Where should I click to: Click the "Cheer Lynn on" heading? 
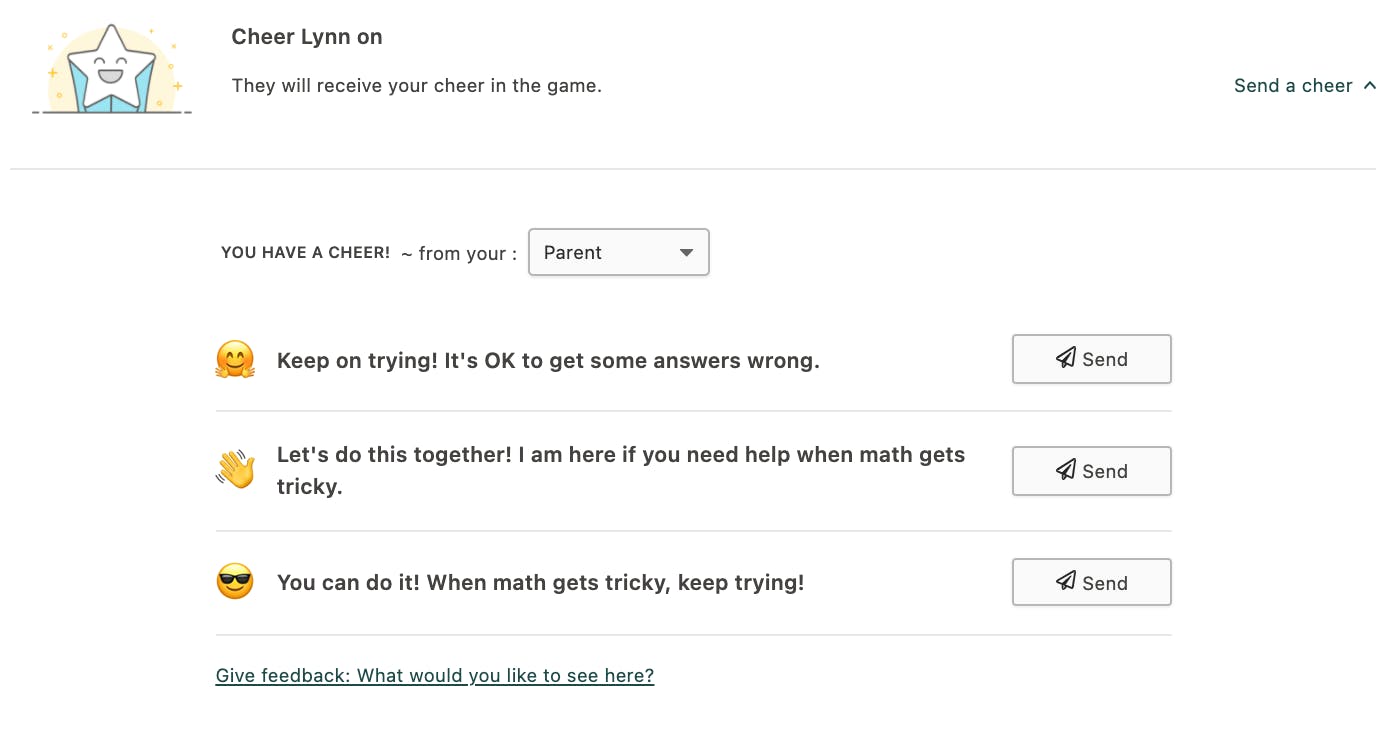307,37
